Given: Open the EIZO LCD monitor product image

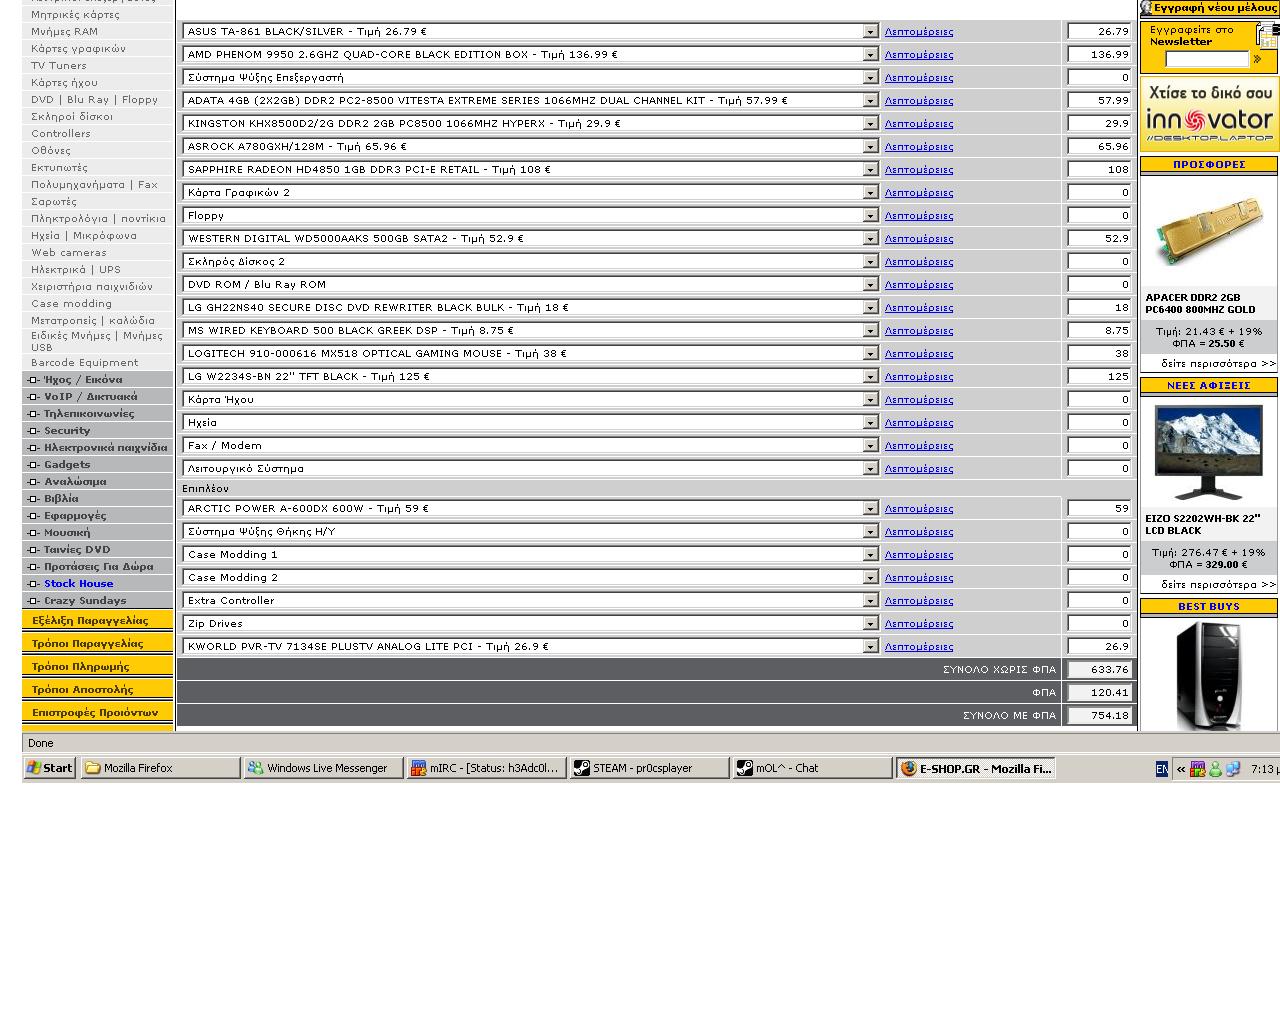Looking at the screenshot, I should point(1208,453).
